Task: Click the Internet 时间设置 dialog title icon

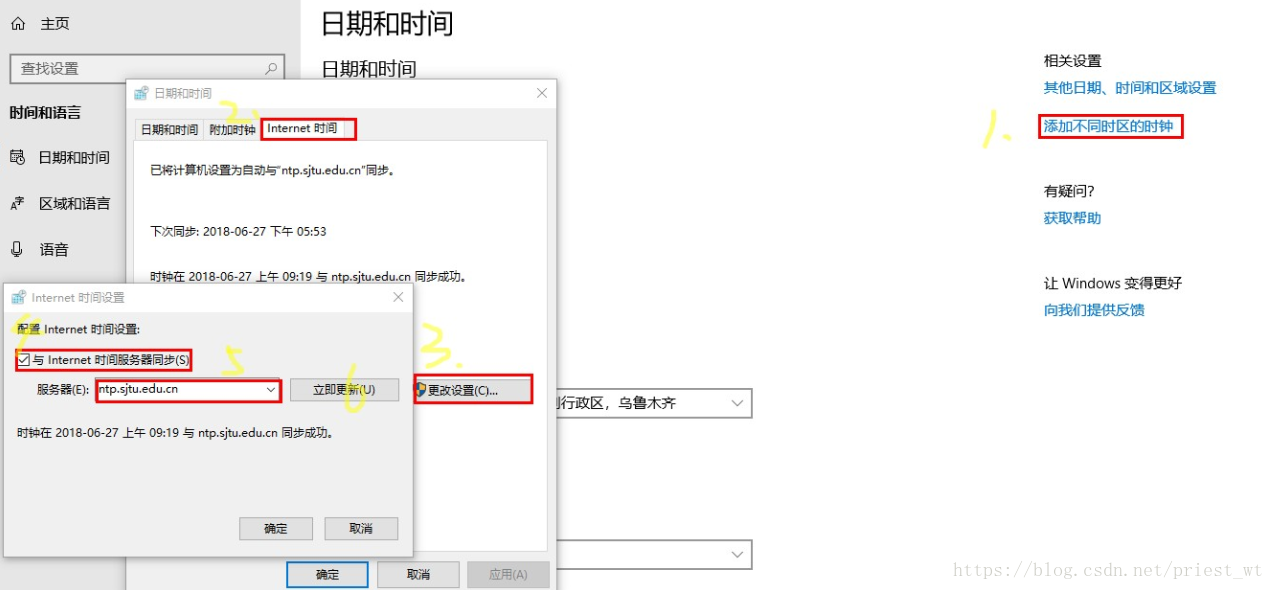Action: pyautogui.click(x=20, y=297)
